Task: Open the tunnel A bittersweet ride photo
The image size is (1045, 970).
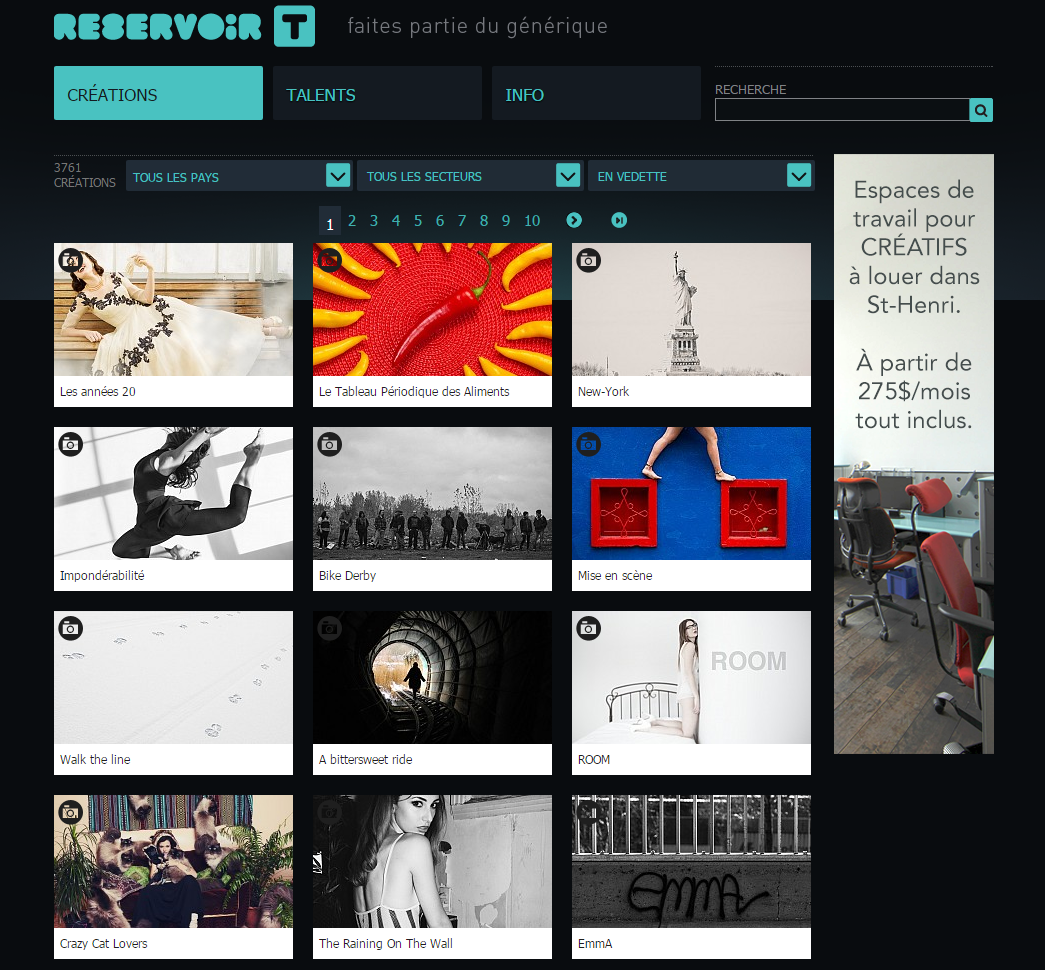Action: [433, 677]
